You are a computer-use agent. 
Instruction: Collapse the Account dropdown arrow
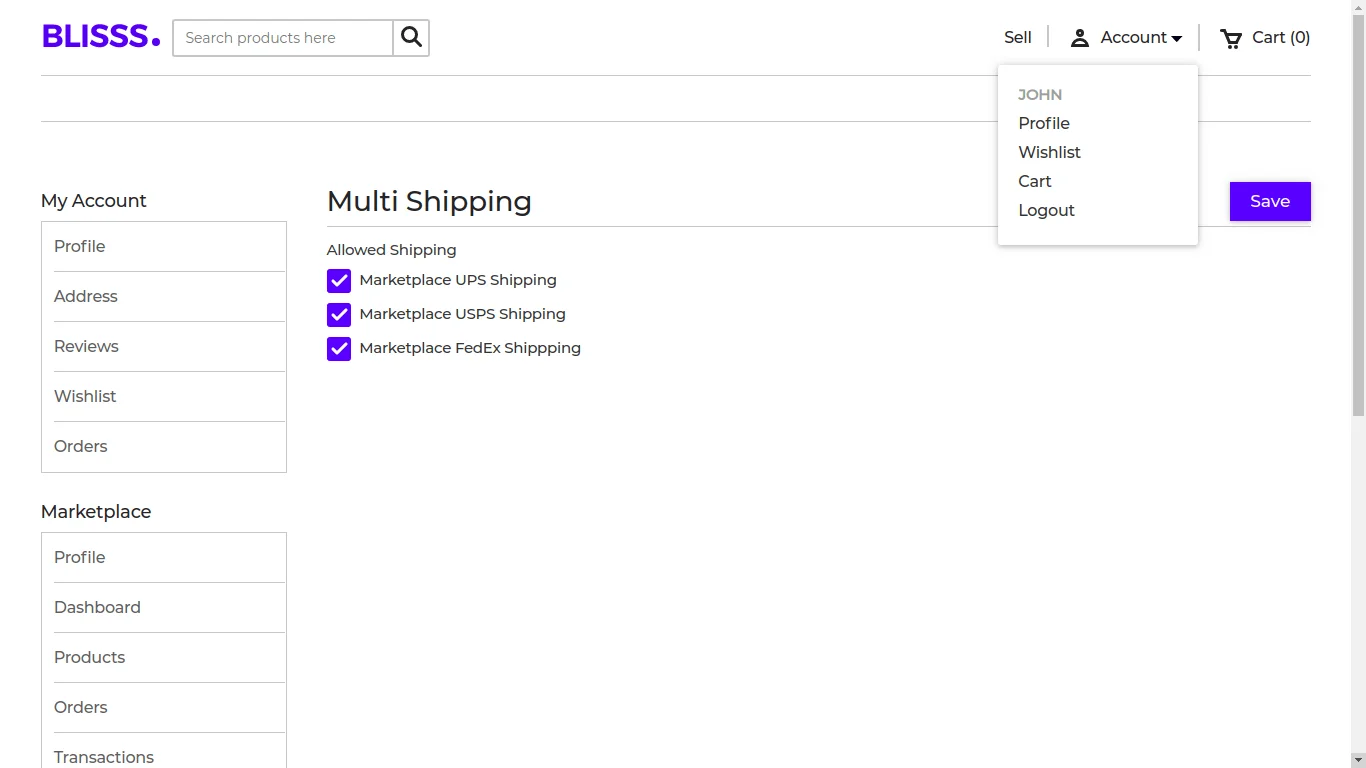(1177, 39)
